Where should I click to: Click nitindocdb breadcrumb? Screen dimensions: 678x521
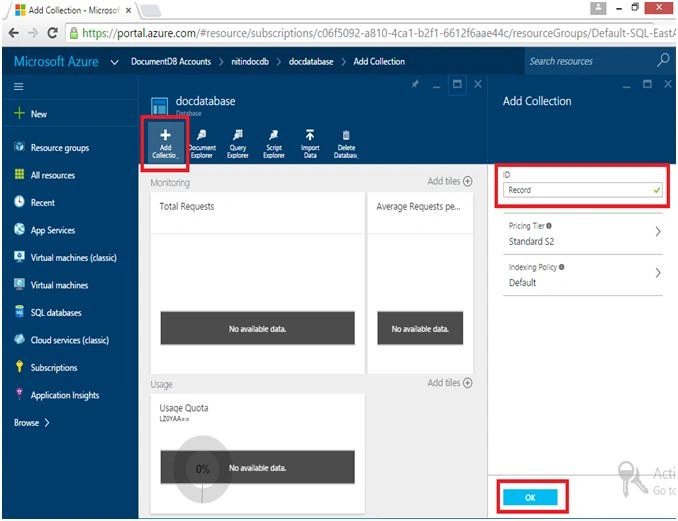pyautogui.click(x=250, y=61)
